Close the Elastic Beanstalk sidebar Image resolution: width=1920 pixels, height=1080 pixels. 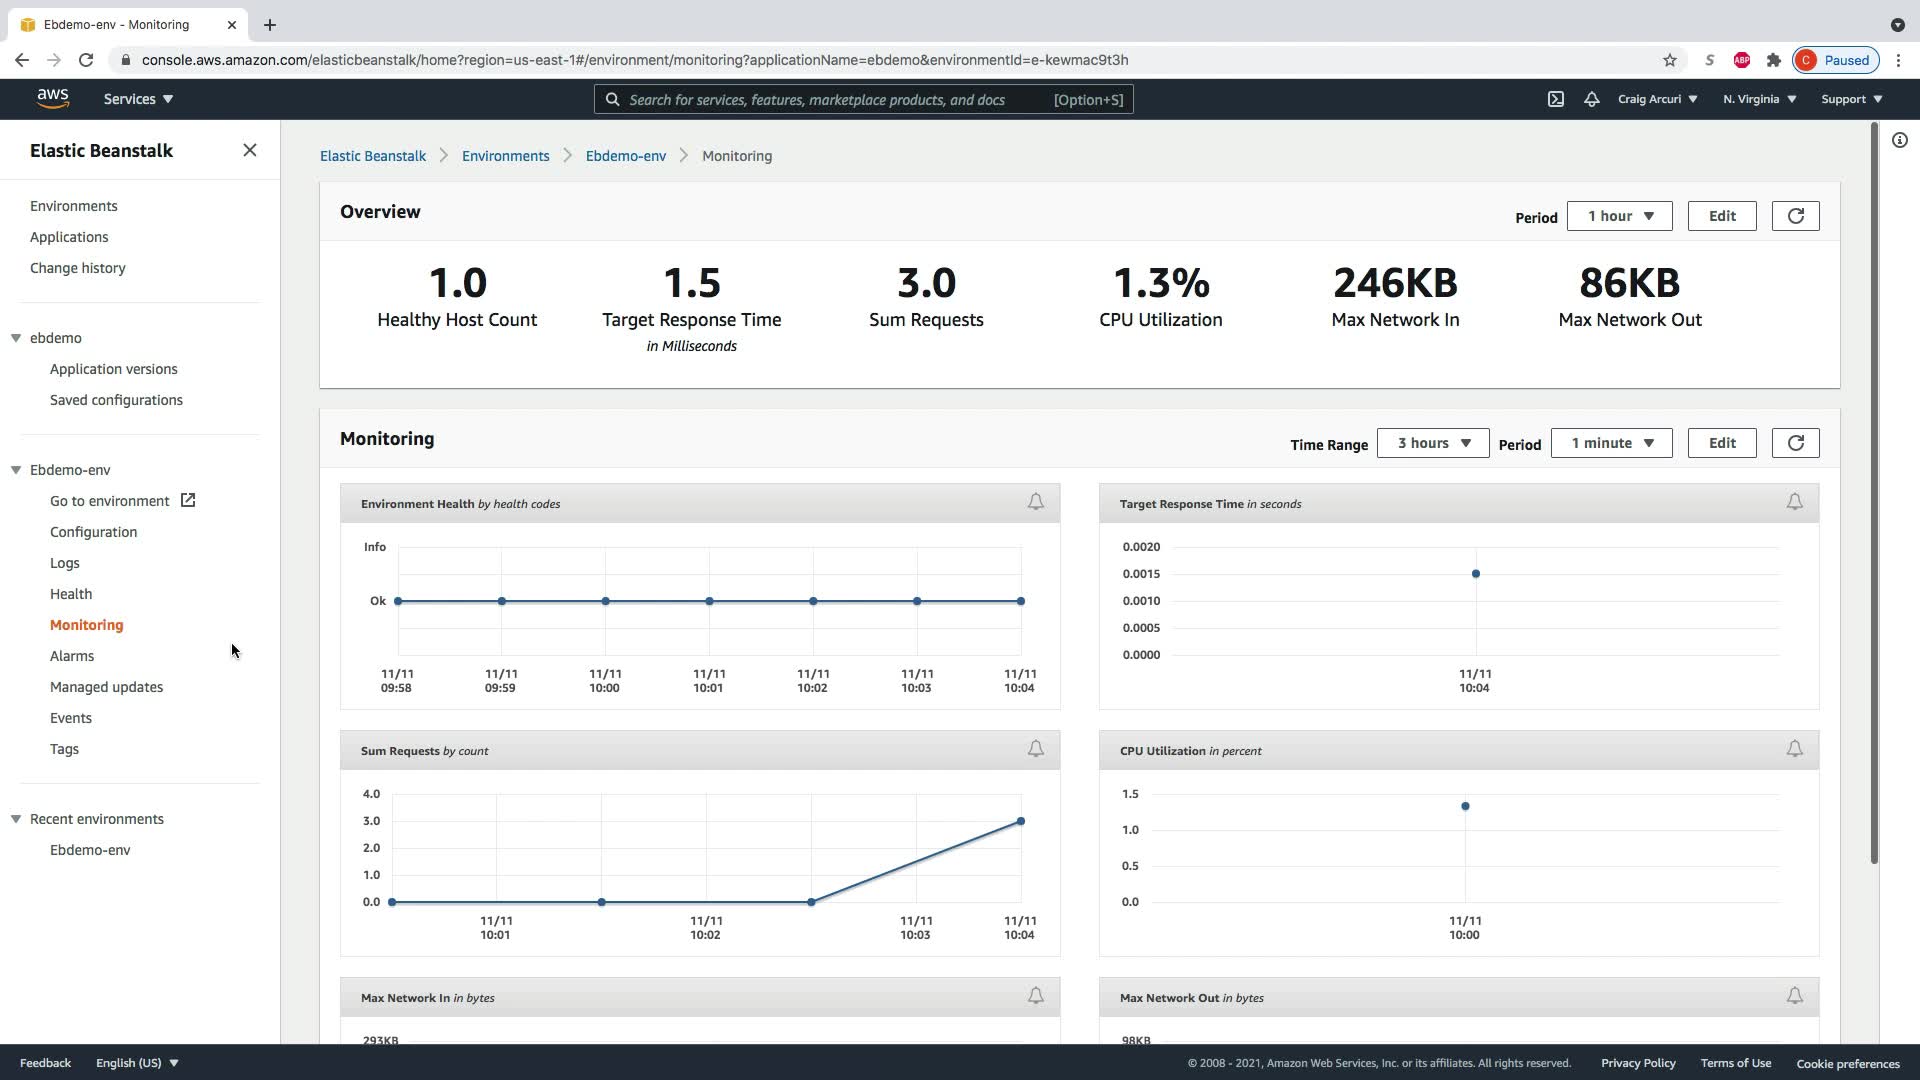click(250, 150)
